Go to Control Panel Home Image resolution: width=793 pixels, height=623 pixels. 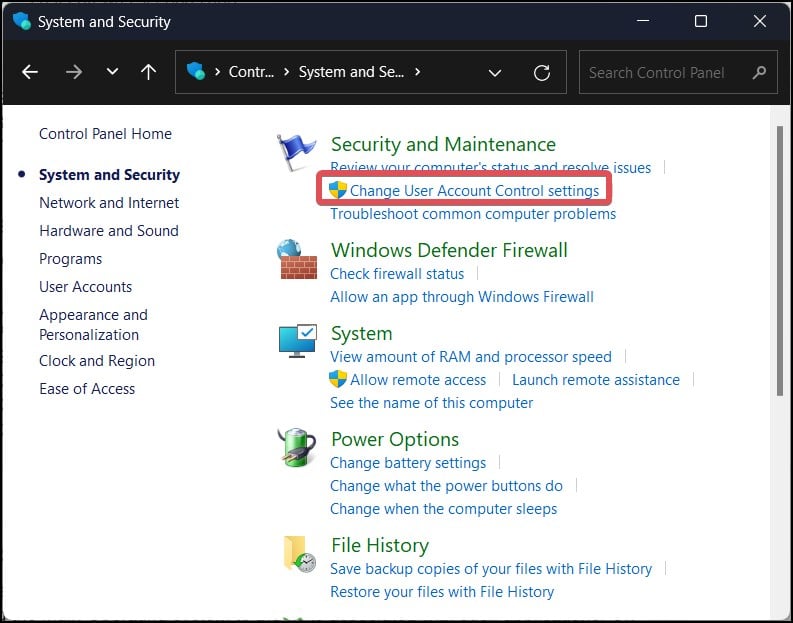(x=105, y=134)
